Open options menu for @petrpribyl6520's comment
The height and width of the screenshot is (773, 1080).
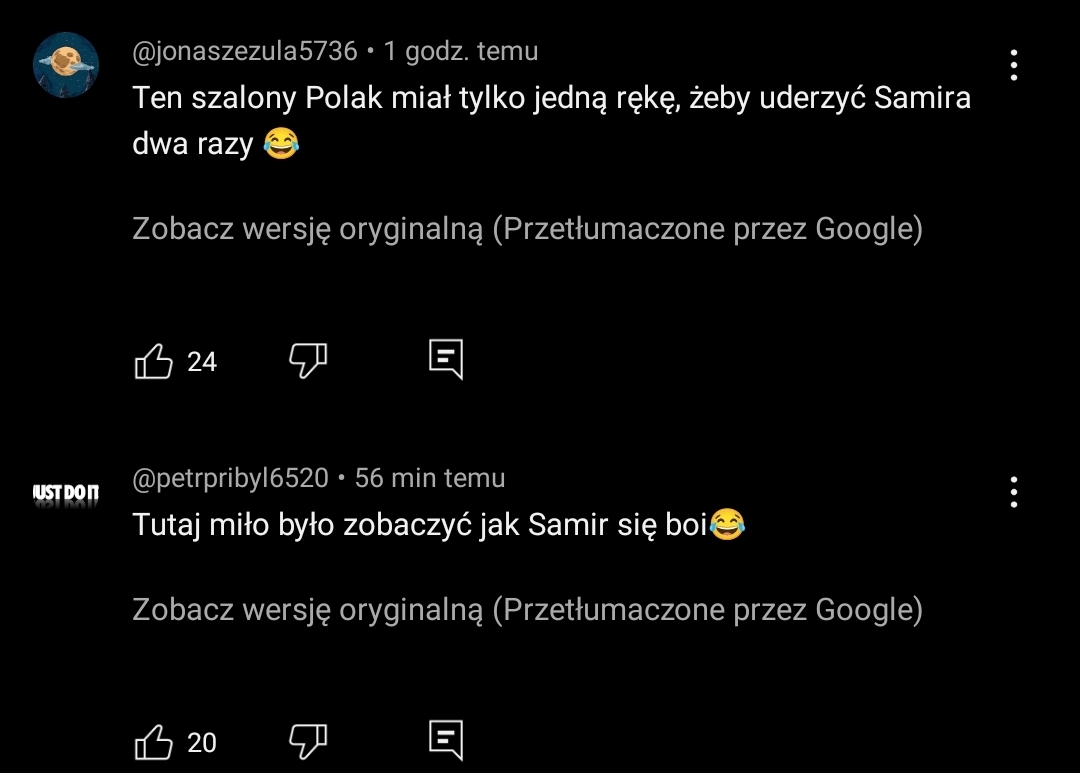[x=1014, y=492]
